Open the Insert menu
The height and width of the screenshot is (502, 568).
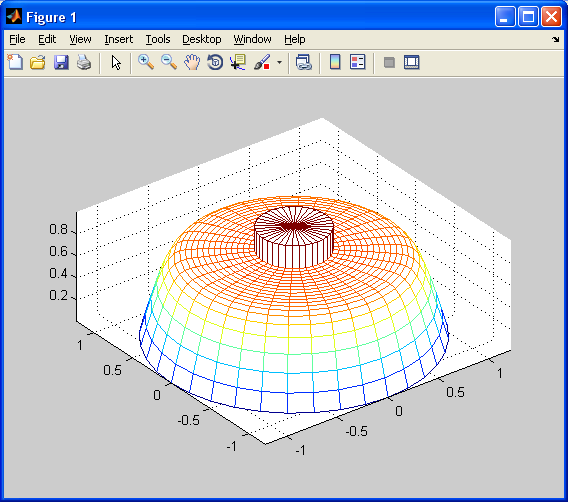pos(118,39)
